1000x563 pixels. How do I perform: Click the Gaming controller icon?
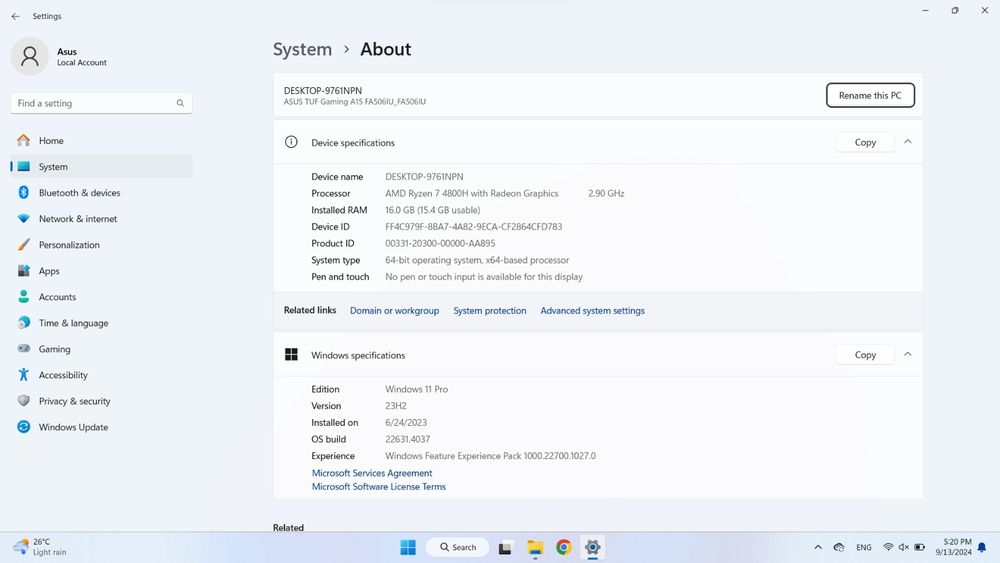[24, 349]
